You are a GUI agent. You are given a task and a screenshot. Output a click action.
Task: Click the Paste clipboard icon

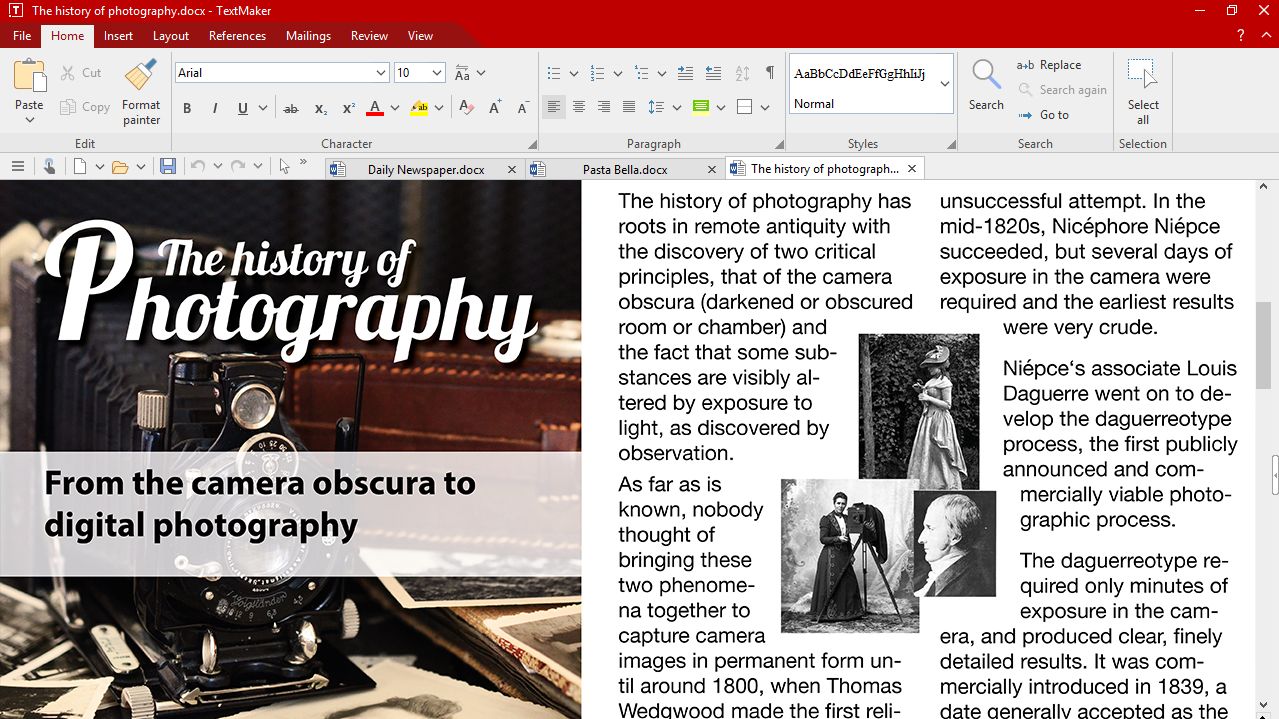pos(29,77)
